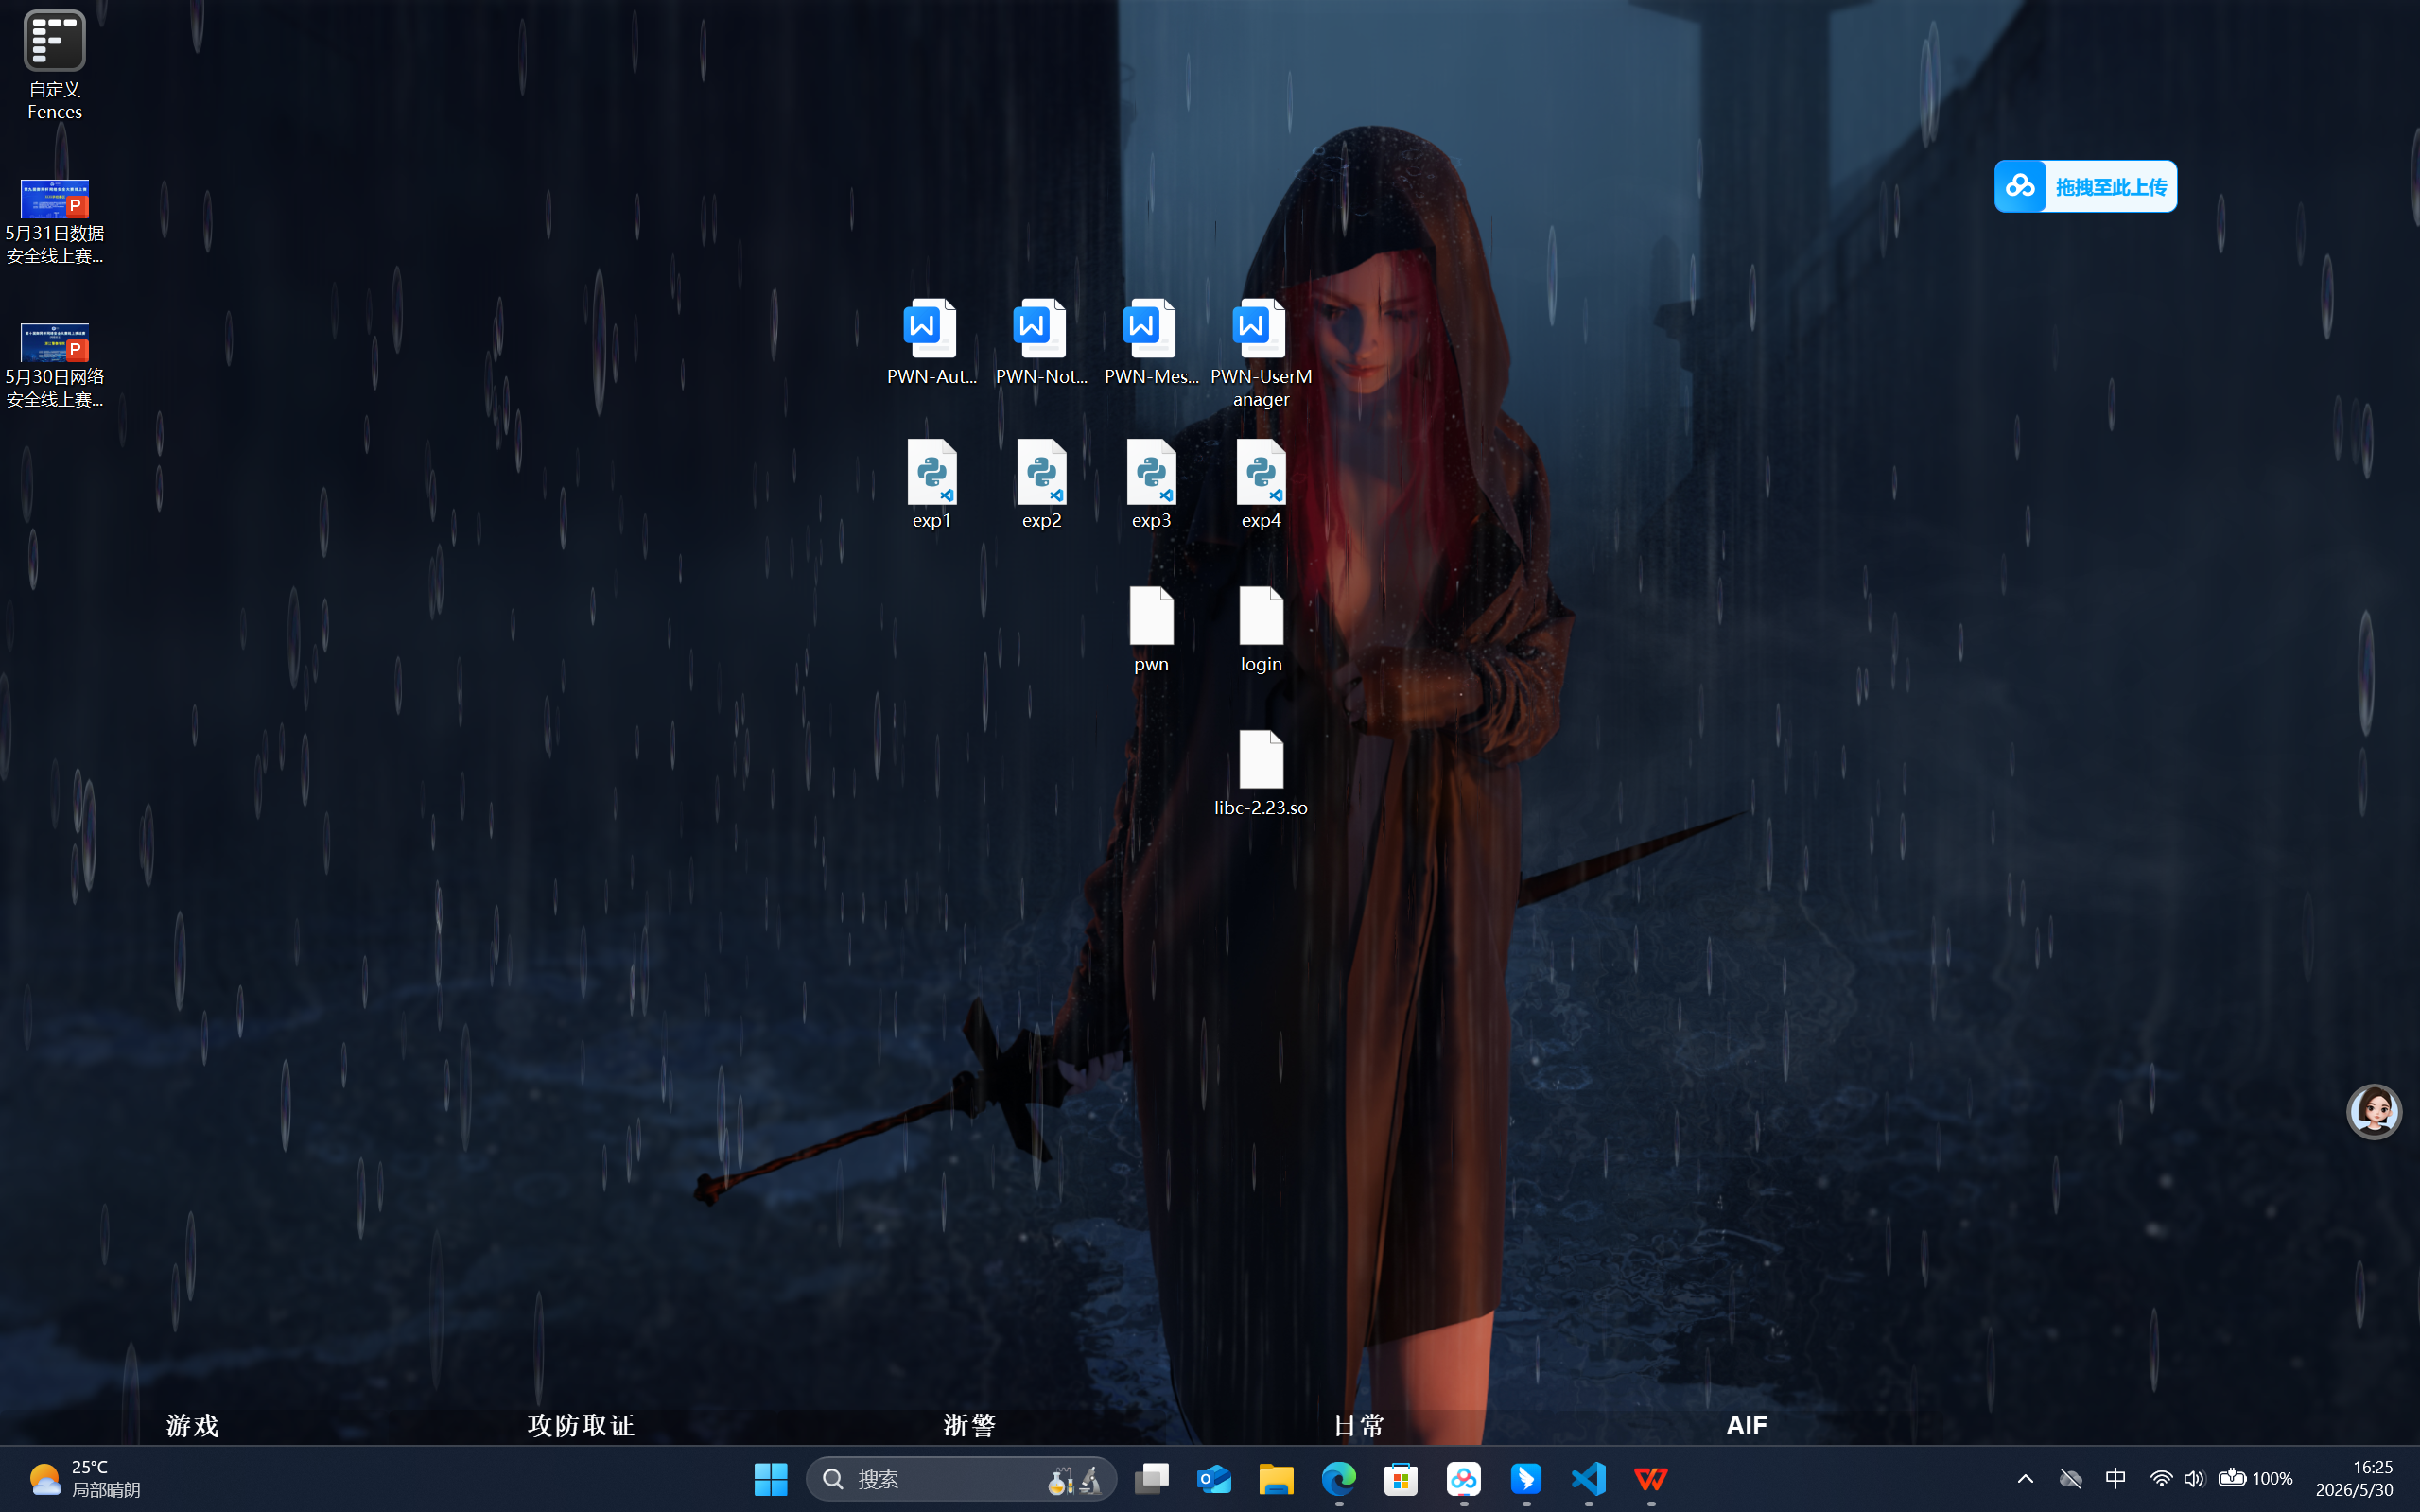Screen dimensions: 2420x1512
Task: Select the PWN-Mes... Word document
Action: (1151, 342)
